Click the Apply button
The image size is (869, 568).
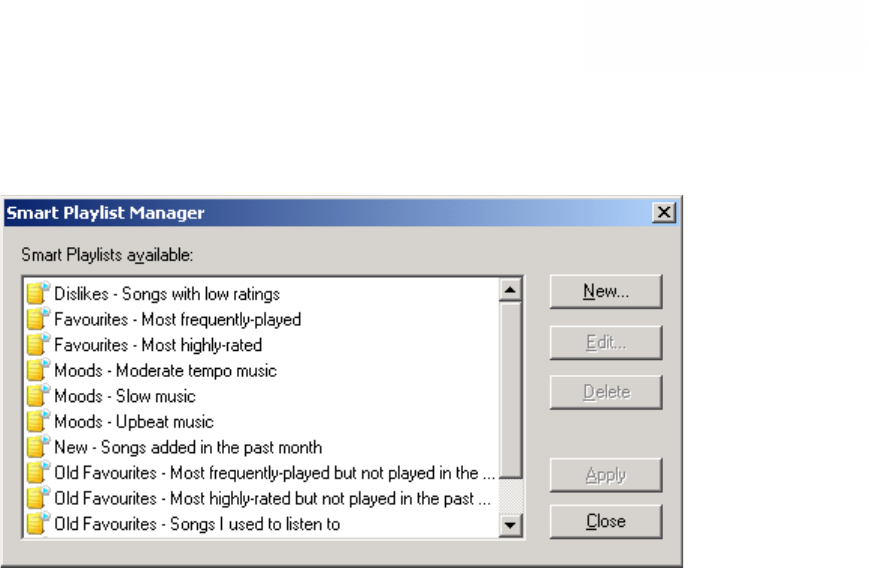coord(606,475)
